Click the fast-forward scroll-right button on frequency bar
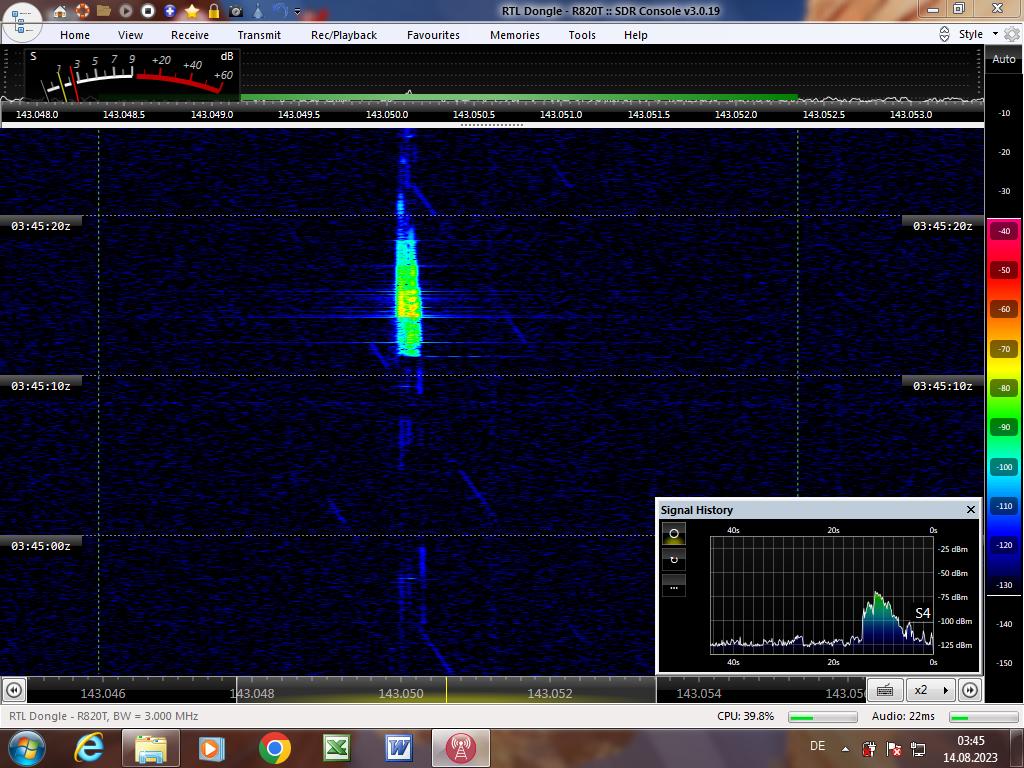1024x768 pixels. [x=970, y=690]
